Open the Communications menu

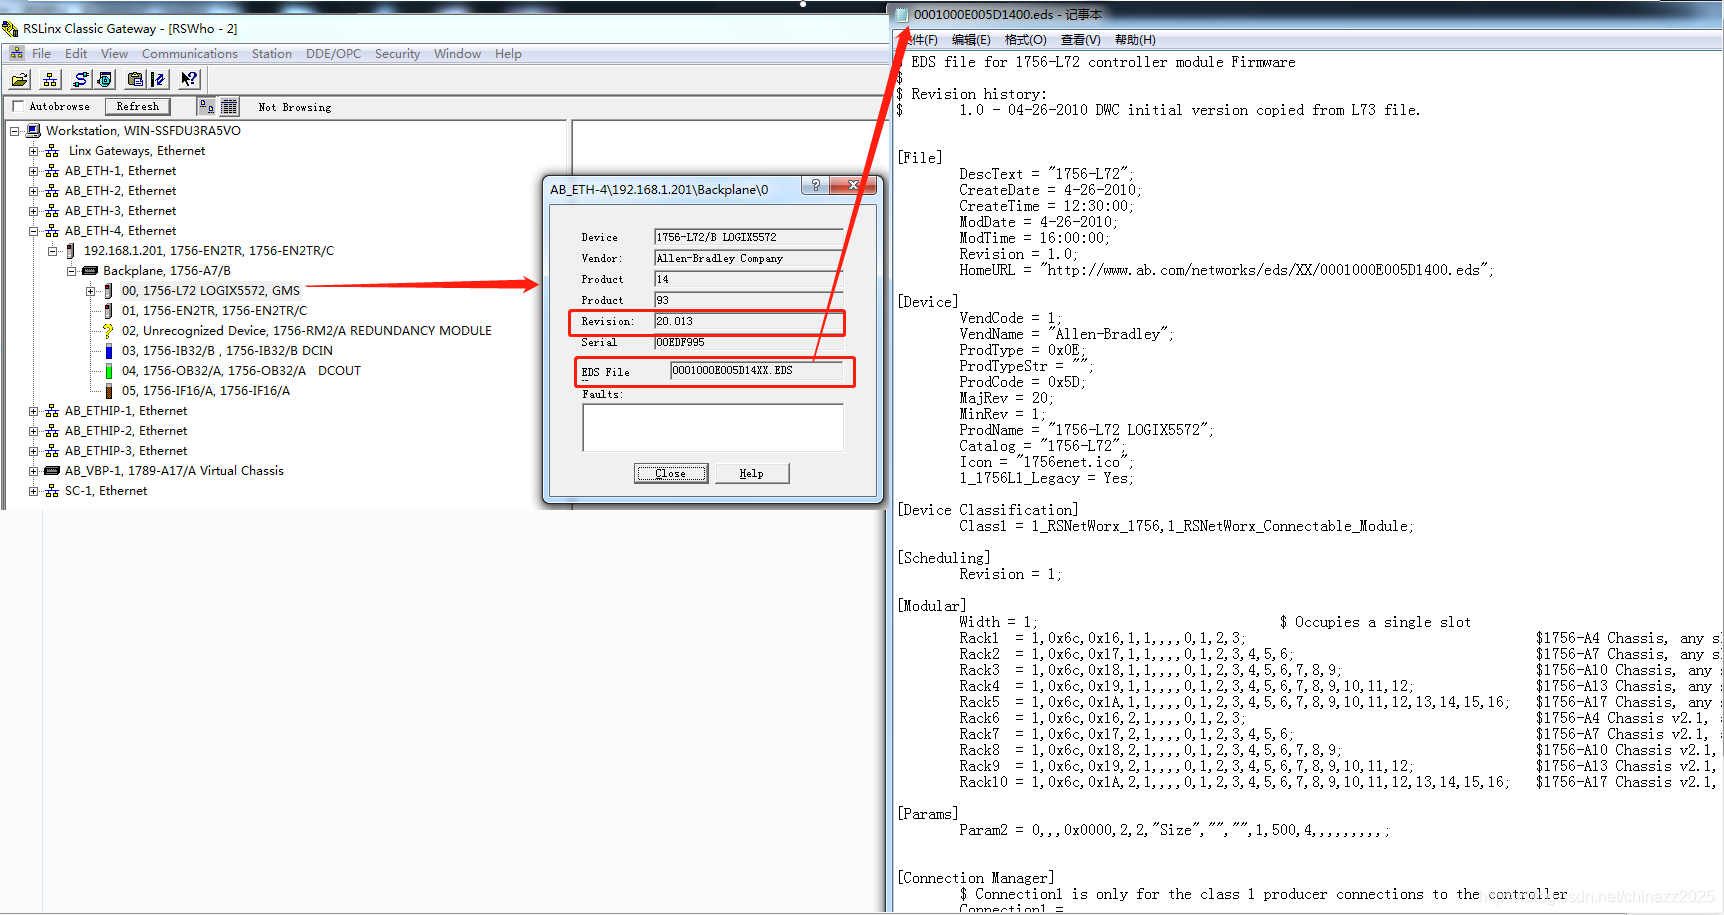190,54
